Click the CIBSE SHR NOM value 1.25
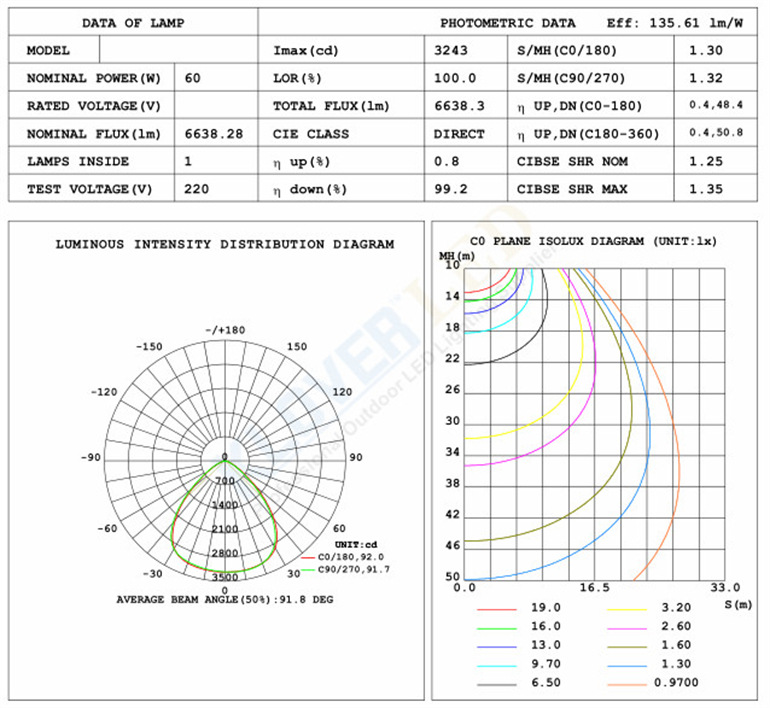The image size is (770, 708). tap(706, 161)
